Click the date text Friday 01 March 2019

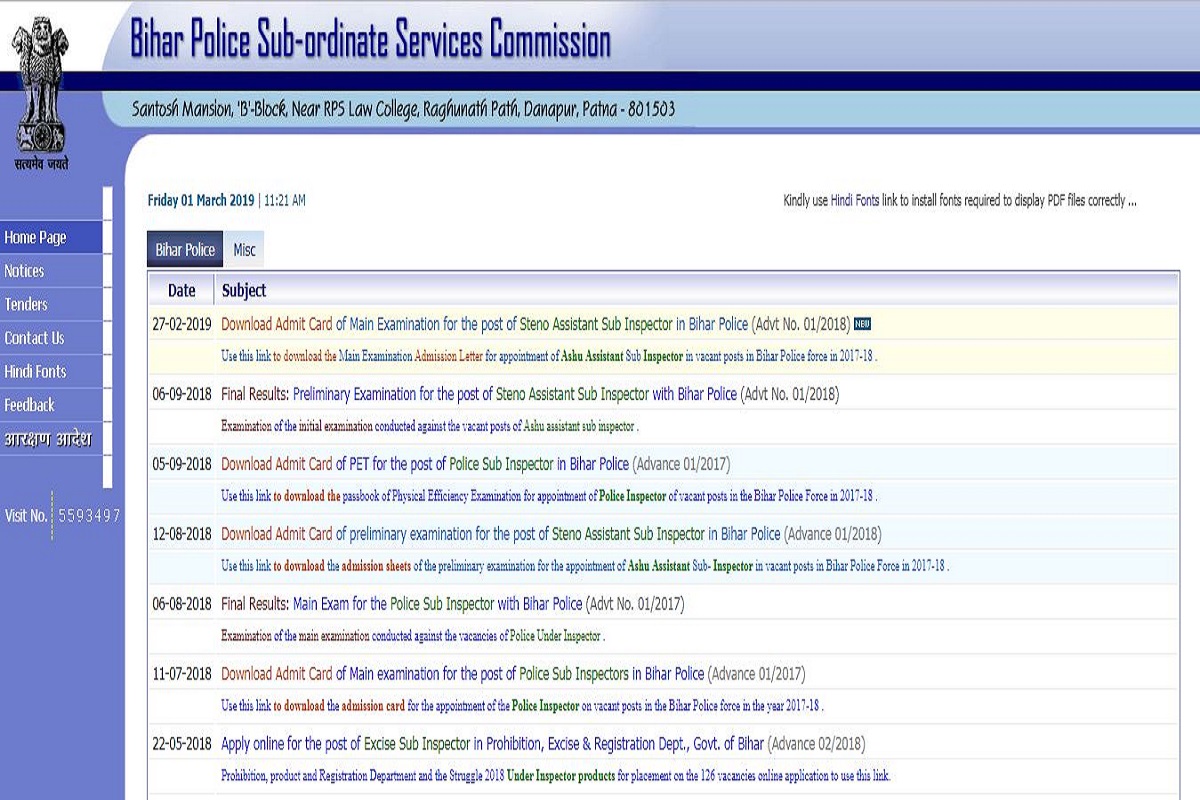coord(201,201)
